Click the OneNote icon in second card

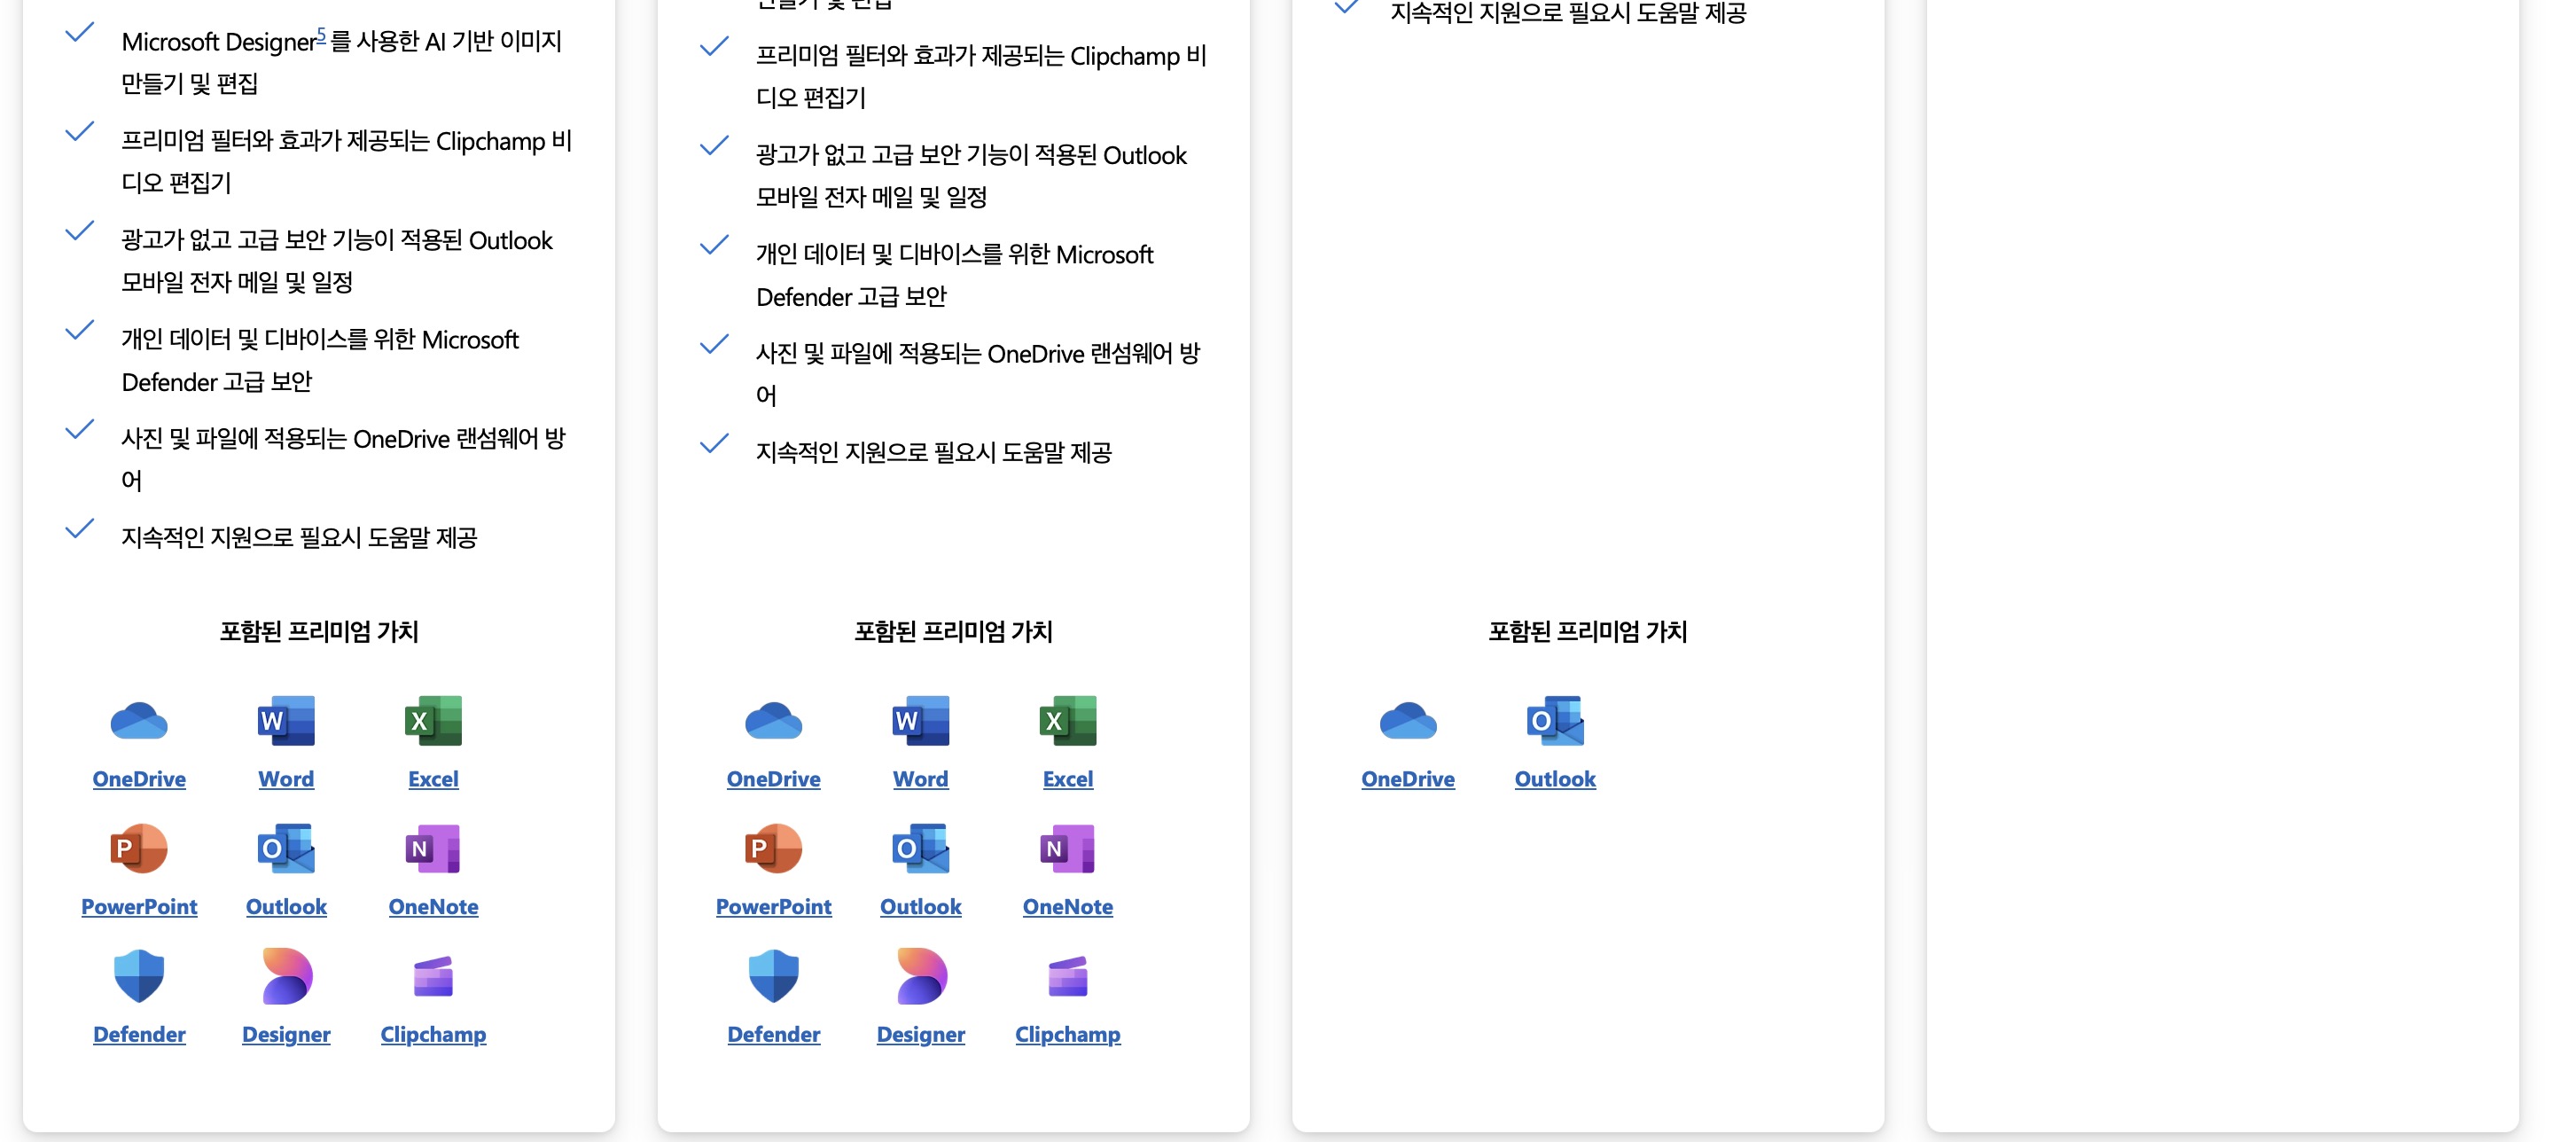[x=1067, y=849]
